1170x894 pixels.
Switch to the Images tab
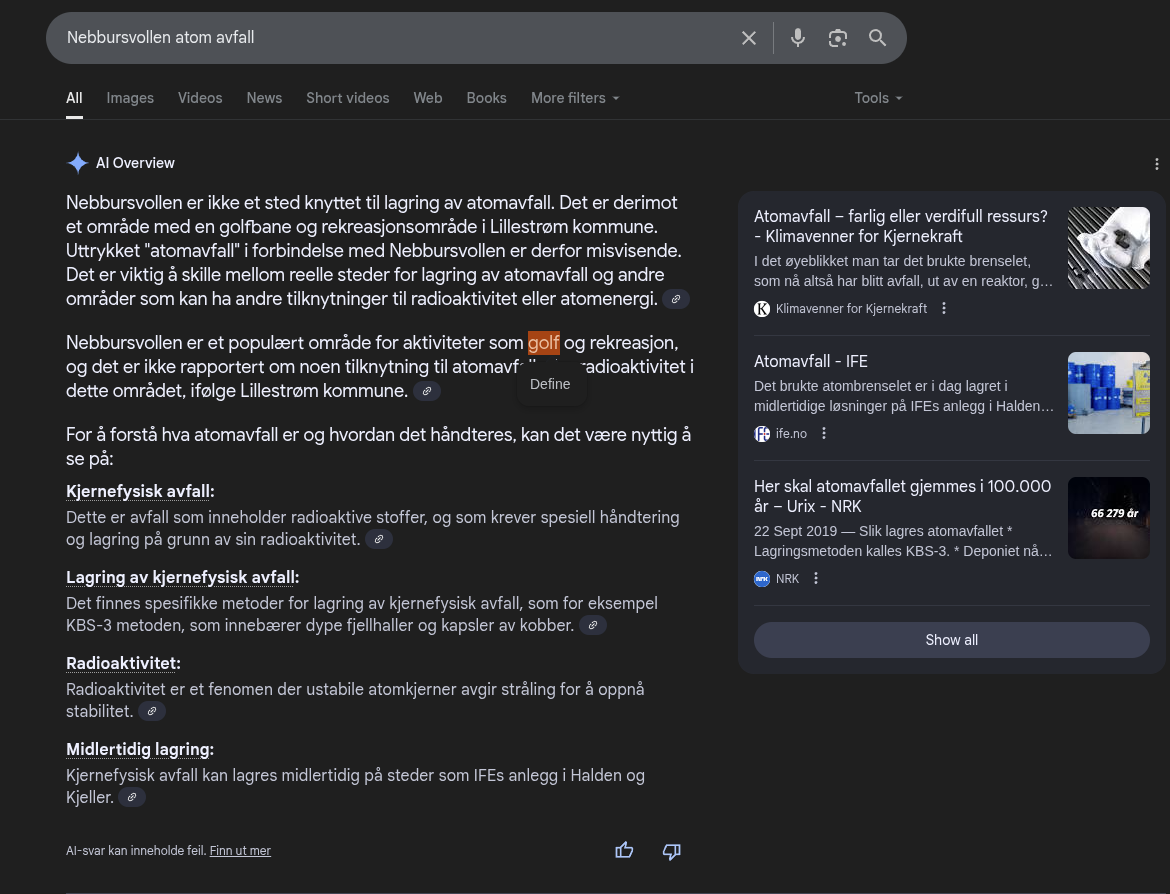130,98
